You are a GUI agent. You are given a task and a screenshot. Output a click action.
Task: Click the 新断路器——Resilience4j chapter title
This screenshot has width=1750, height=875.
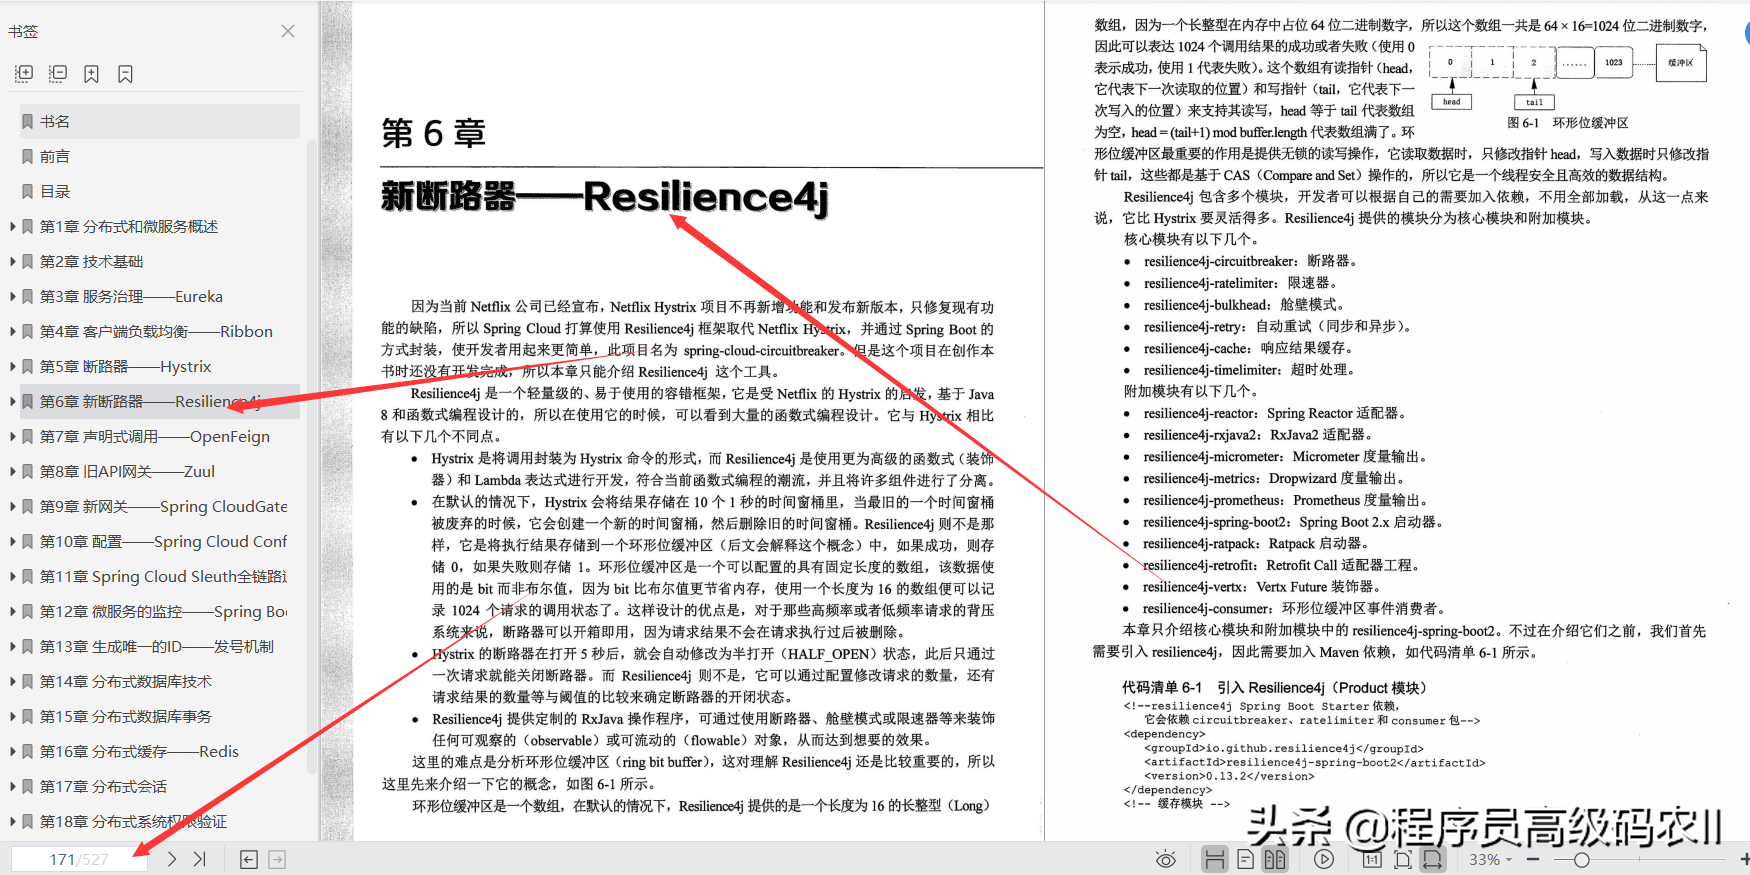(605, 198)
